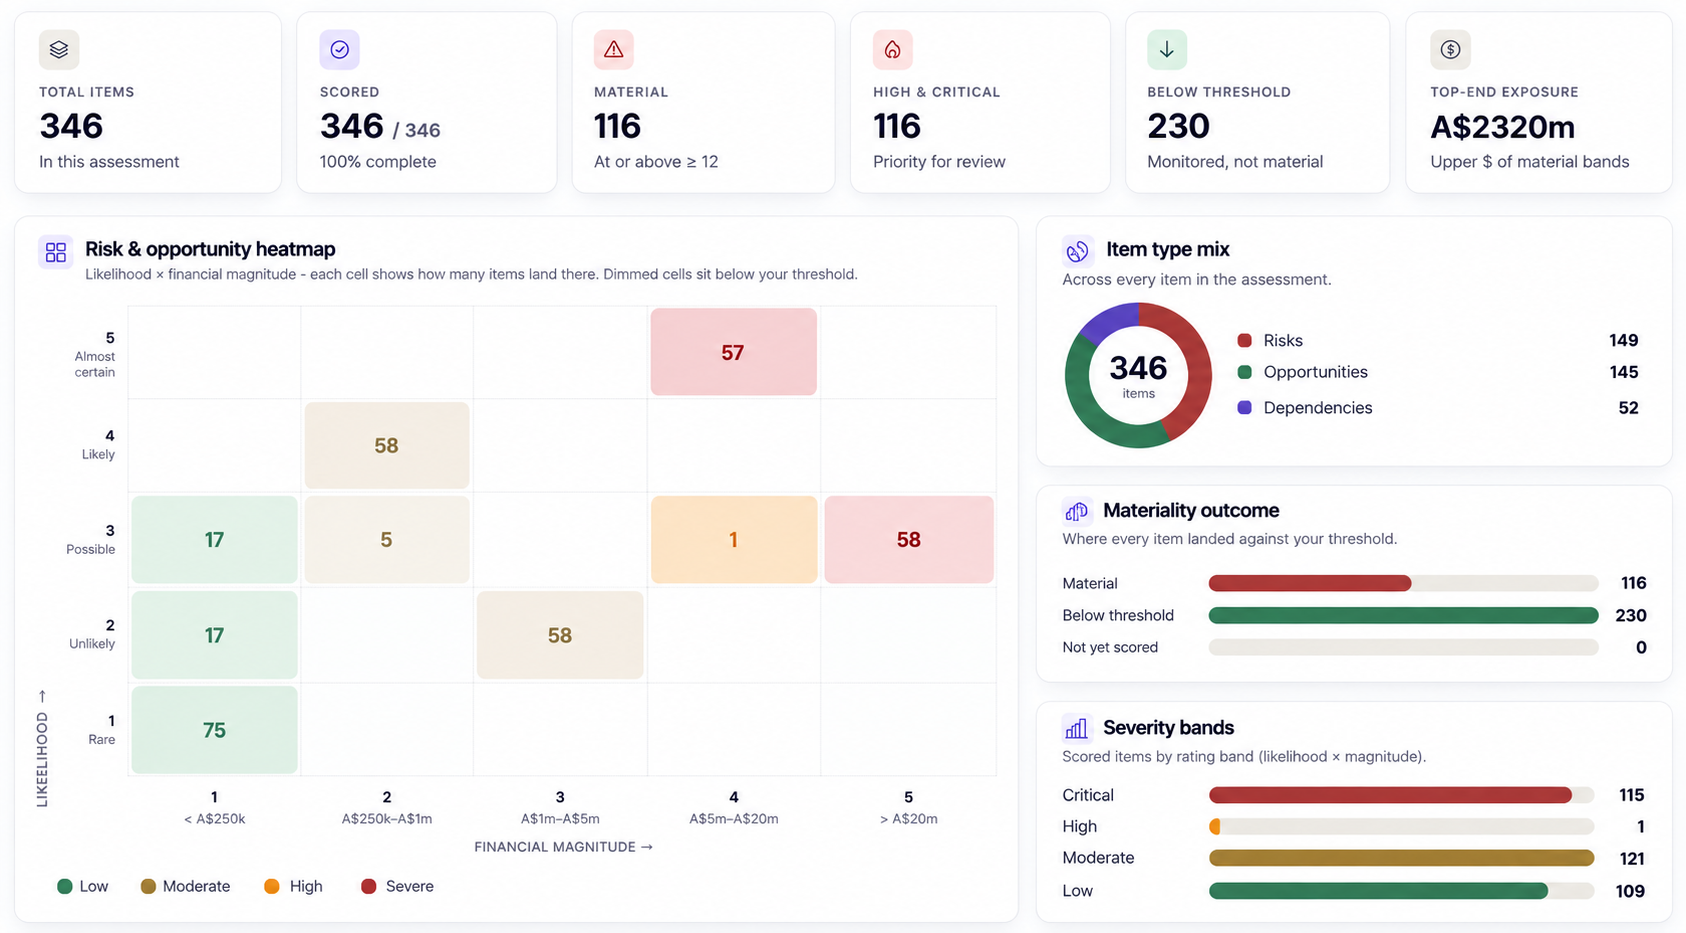Click the Materiality 'Material' count 116

tap(1633, 583)
